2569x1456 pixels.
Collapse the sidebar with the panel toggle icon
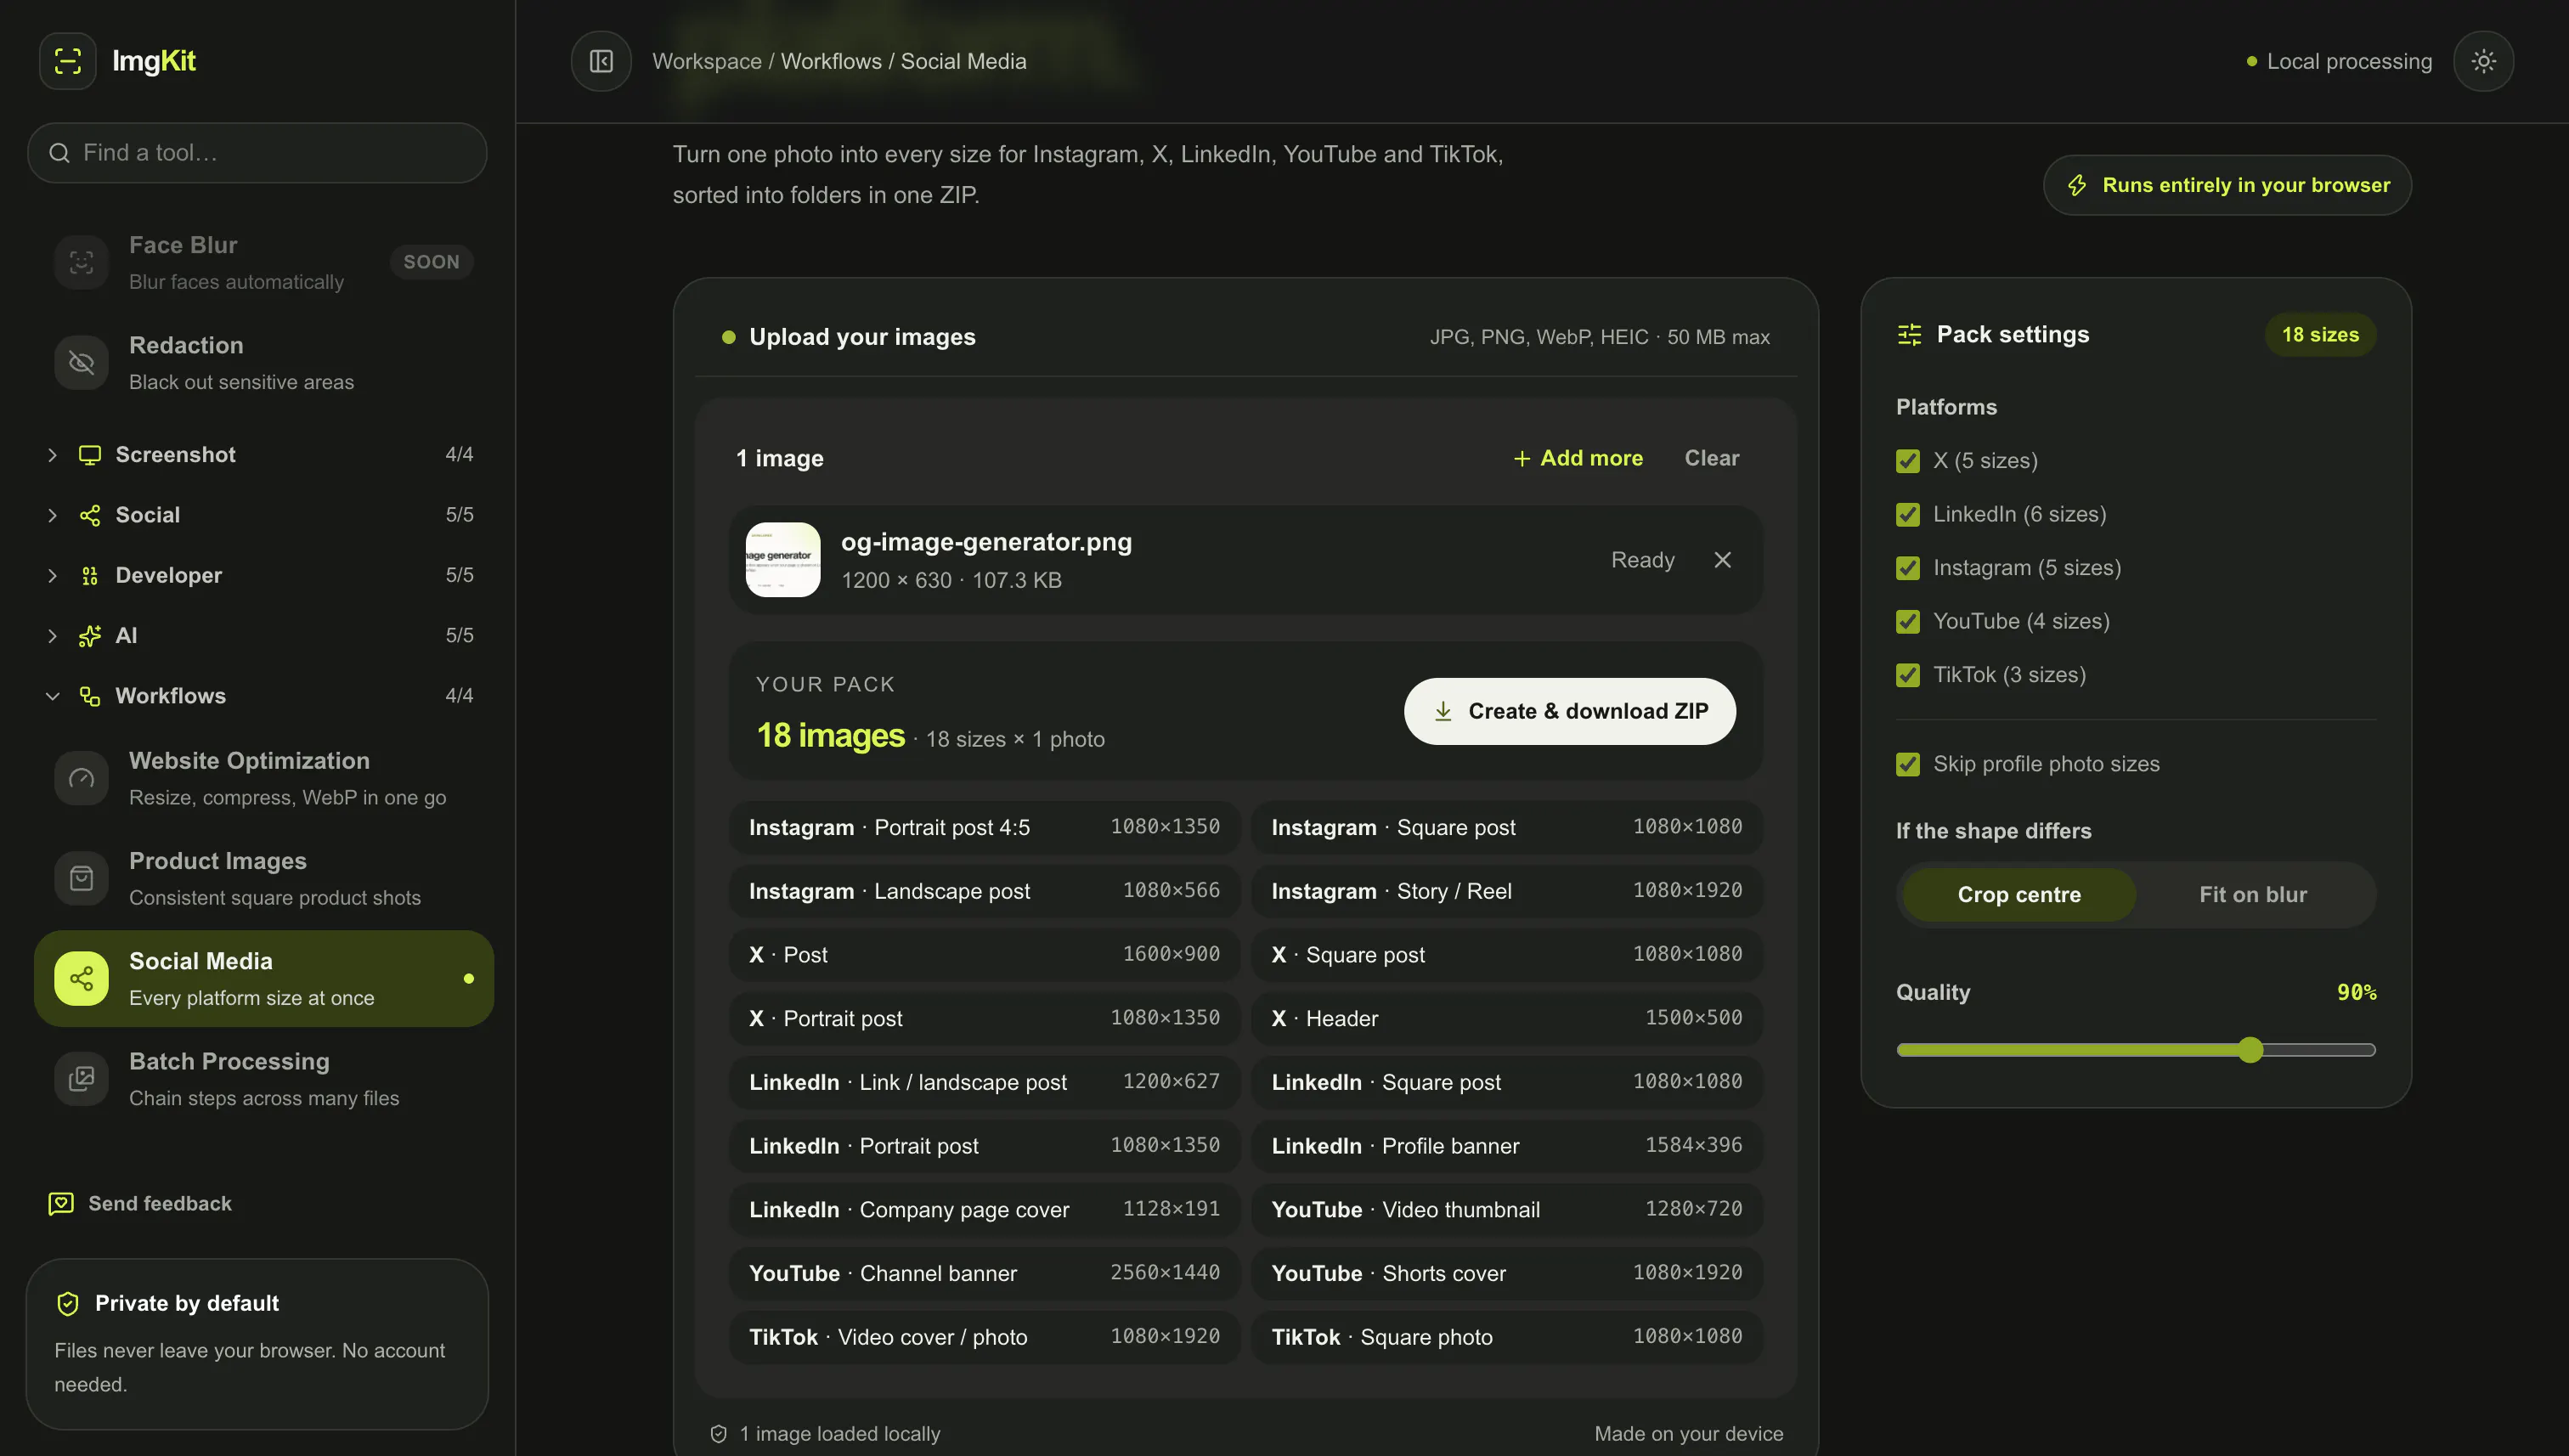click(601, 61)
